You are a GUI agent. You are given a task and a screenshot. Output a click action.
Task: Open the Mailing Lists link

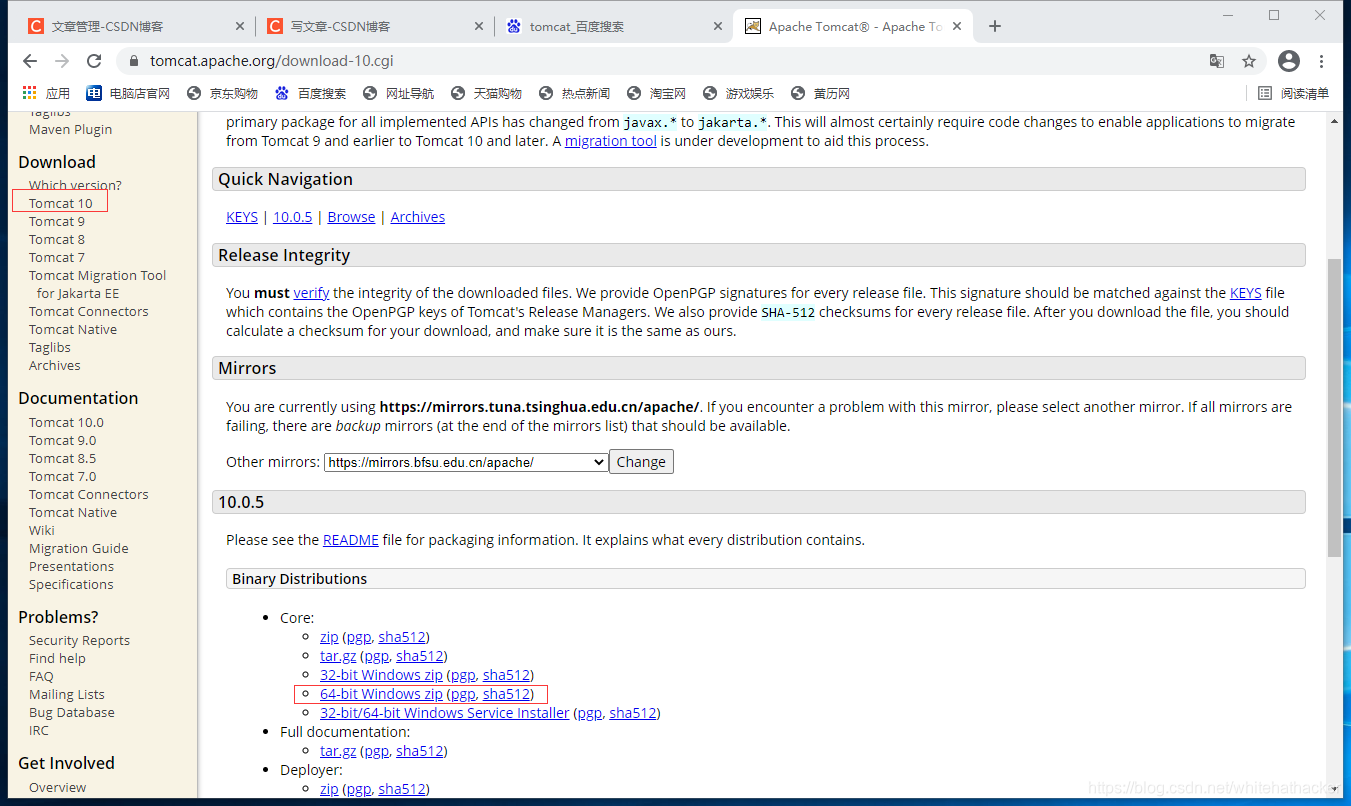tap(67, 694)
